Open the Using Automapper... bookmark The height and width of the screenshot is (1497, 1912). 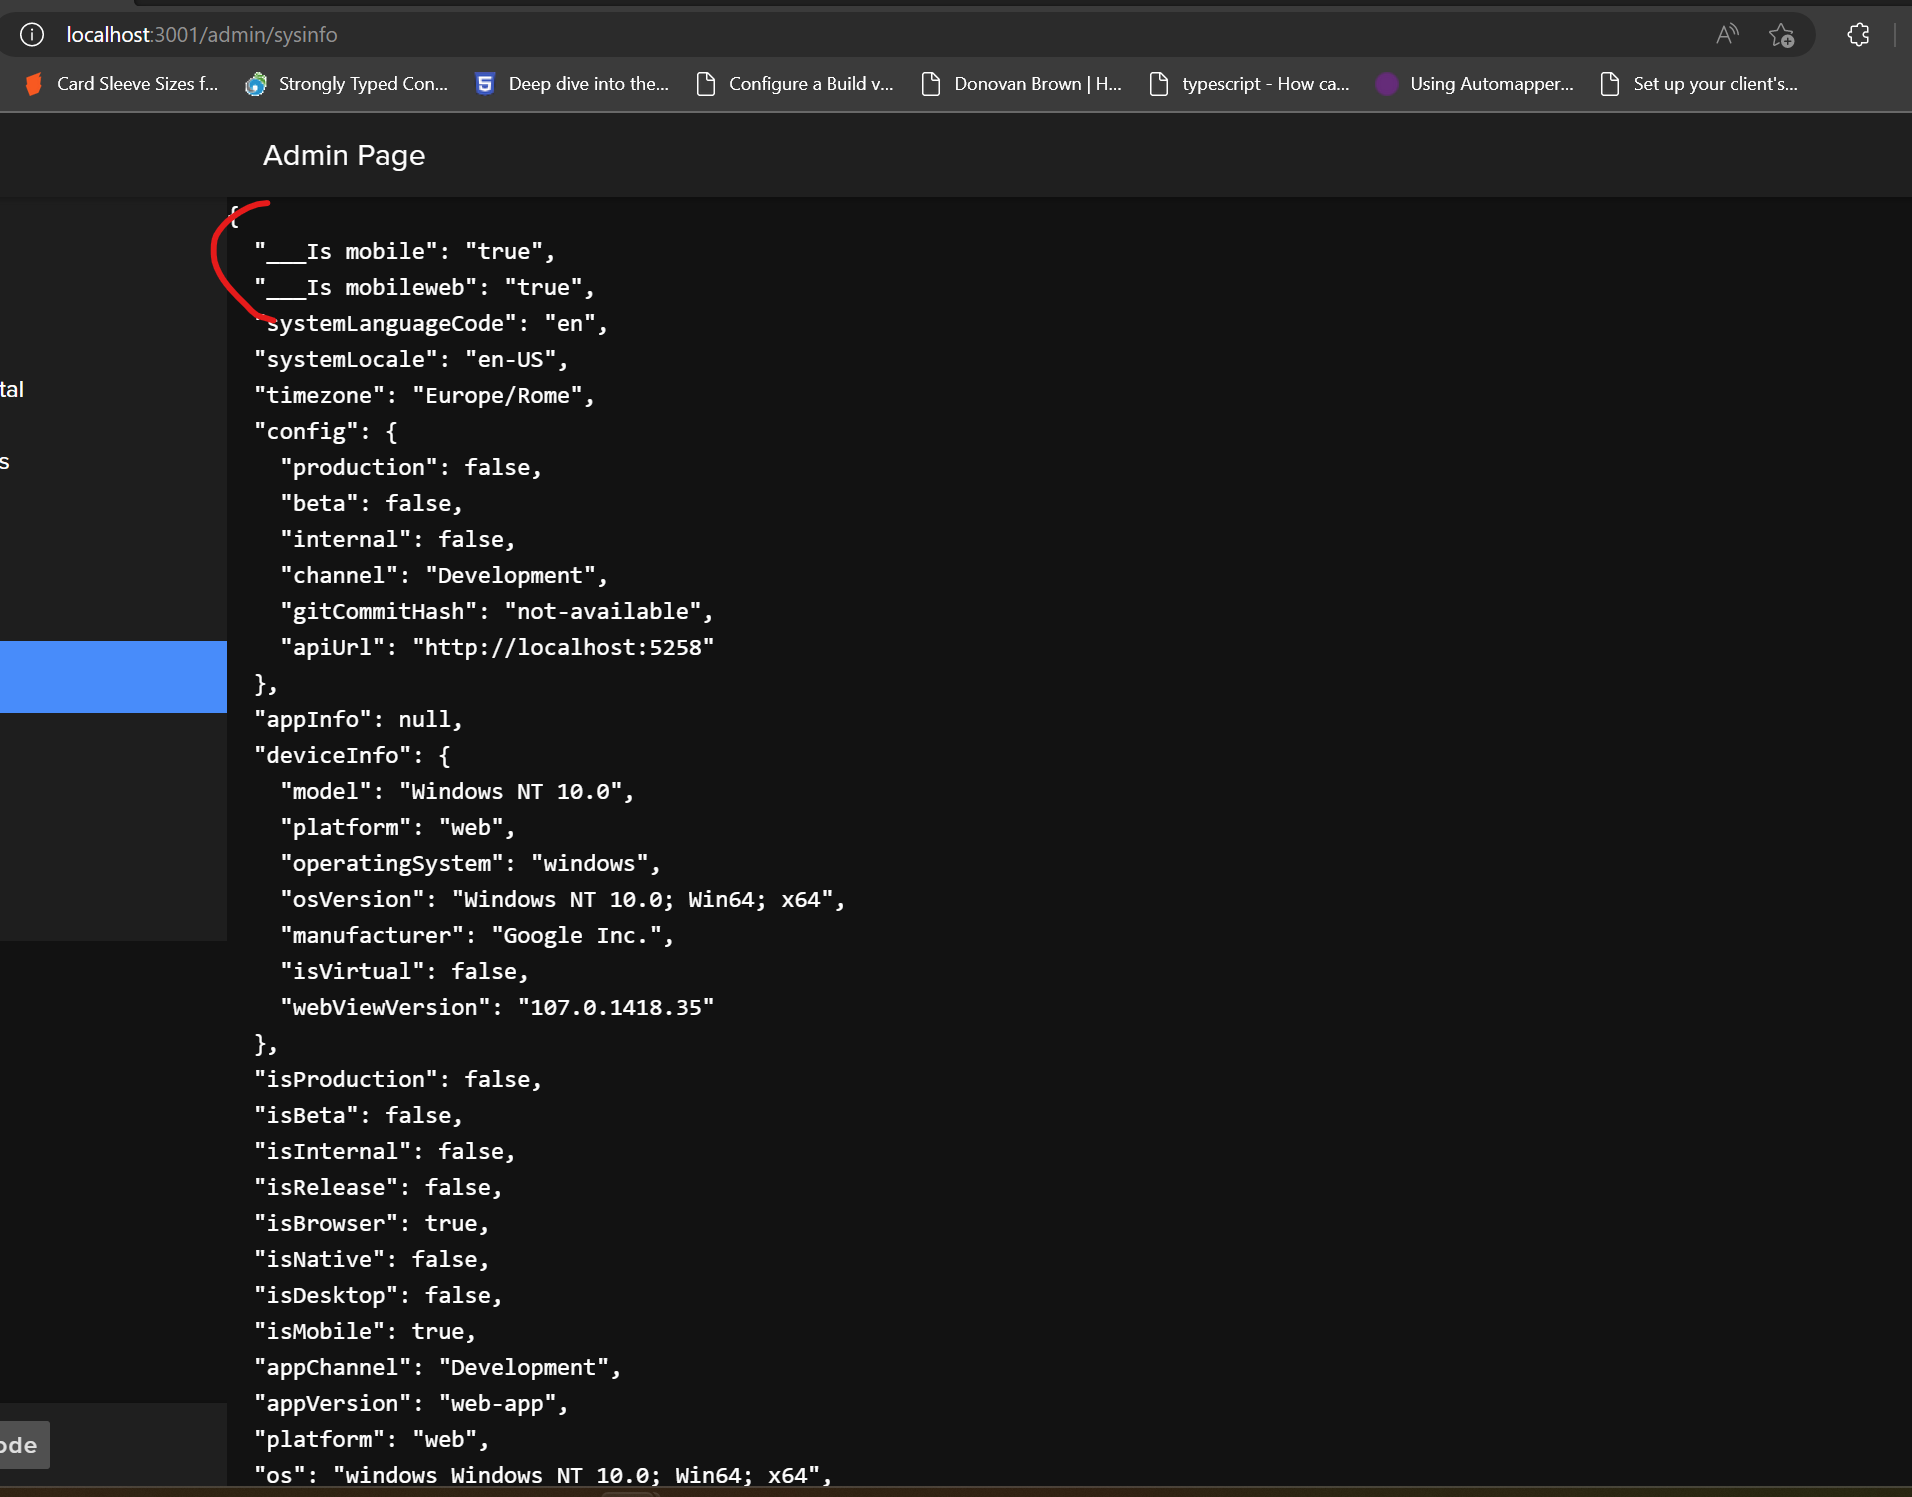pos(1475,84)
